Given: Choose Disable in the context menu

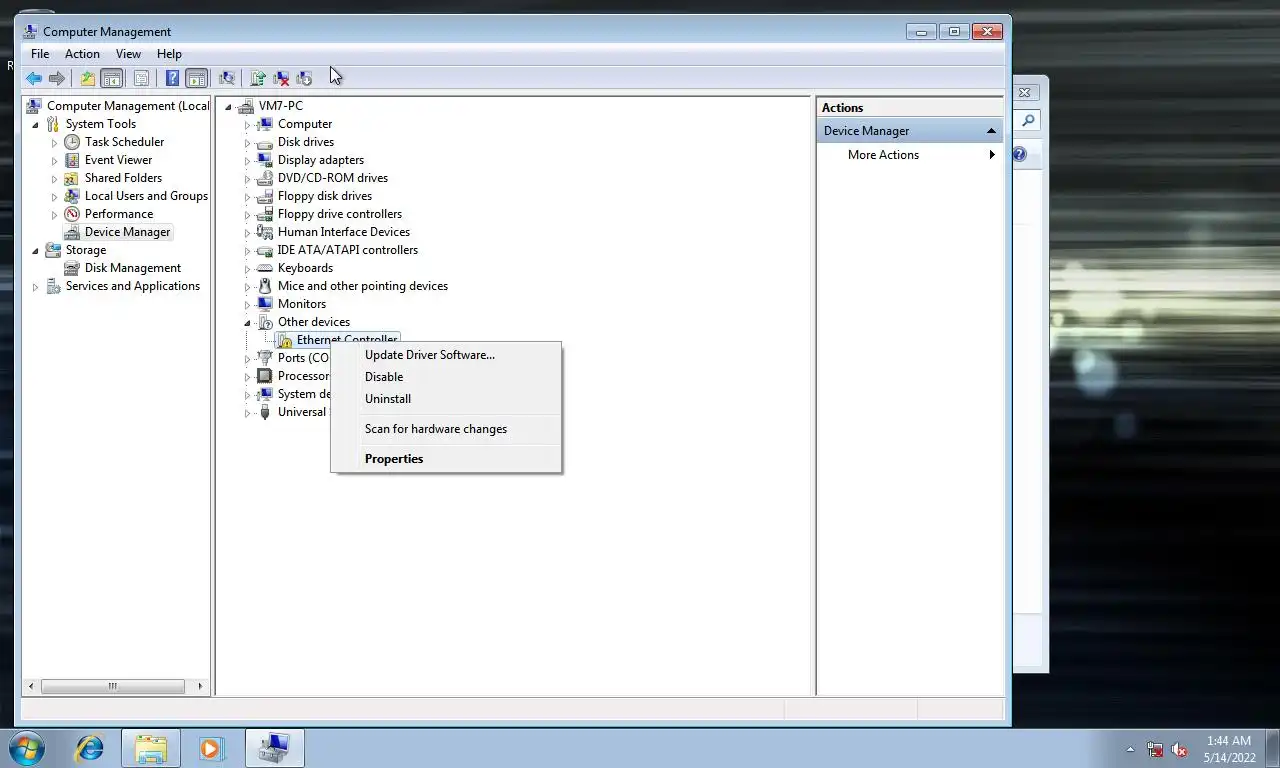Looking at the screenshot, I should click(x=446, y=377).
